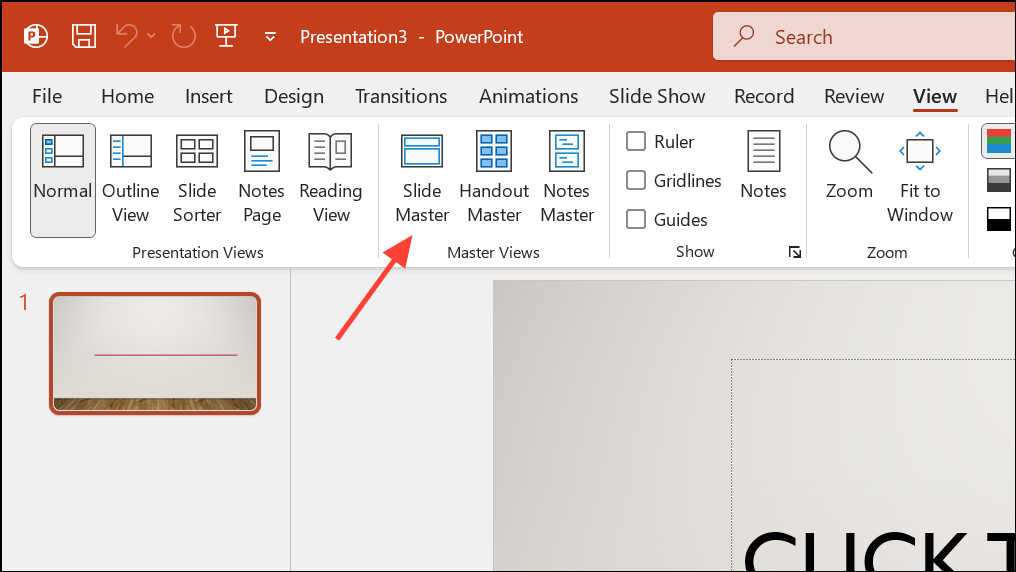
Task: Open the Zoom dialog
Action: [x=849, y=165]
